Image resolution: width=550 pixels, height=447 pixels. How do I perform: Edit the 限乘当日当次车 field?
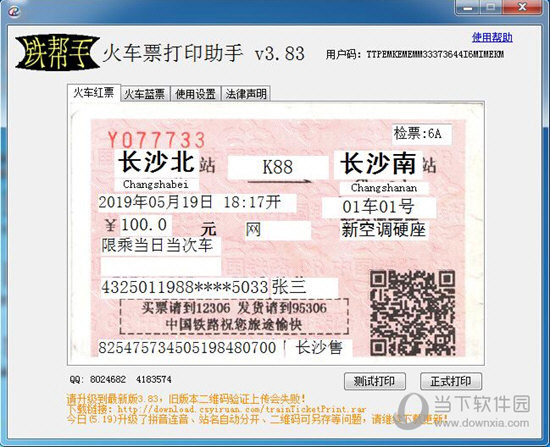coord(161,246)
